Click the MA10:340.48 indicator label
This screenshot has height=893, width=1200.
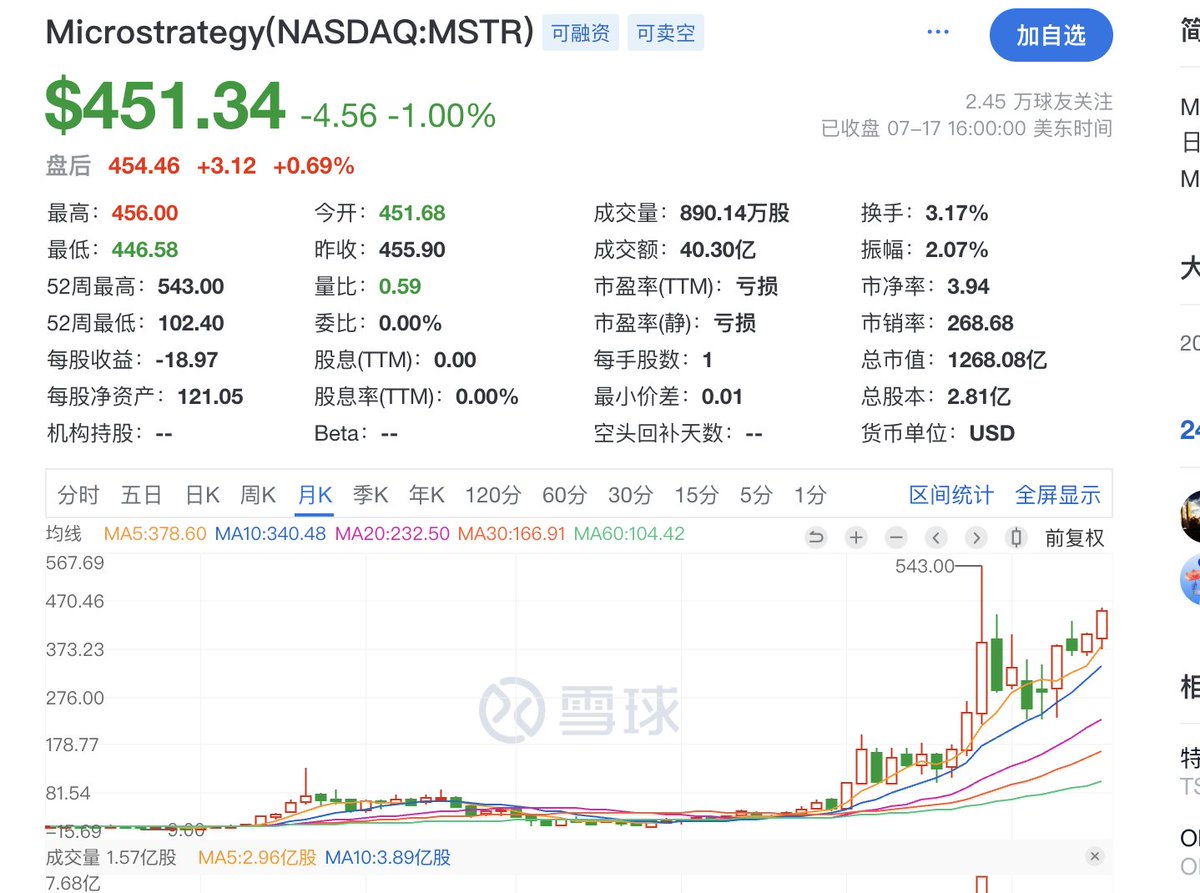[270, 534]
